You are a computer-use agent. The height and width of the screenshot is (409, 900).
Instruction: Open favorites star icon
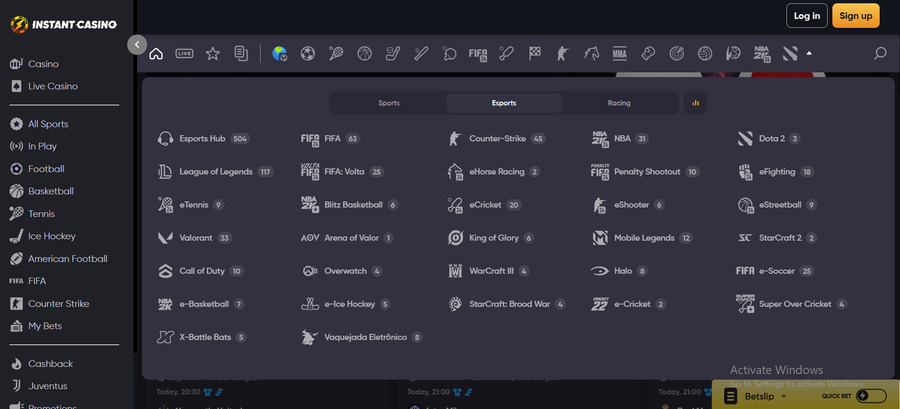(213, 53)
